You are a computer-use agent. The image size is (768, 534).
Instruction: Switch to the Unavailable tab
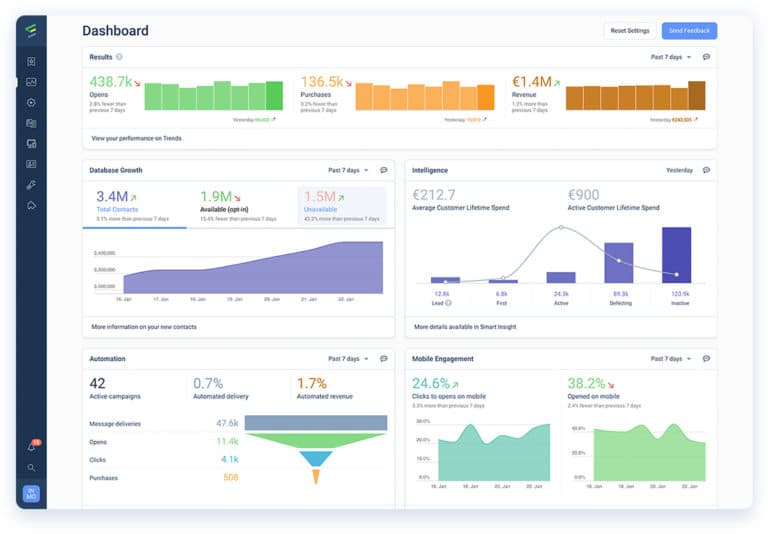341,206
